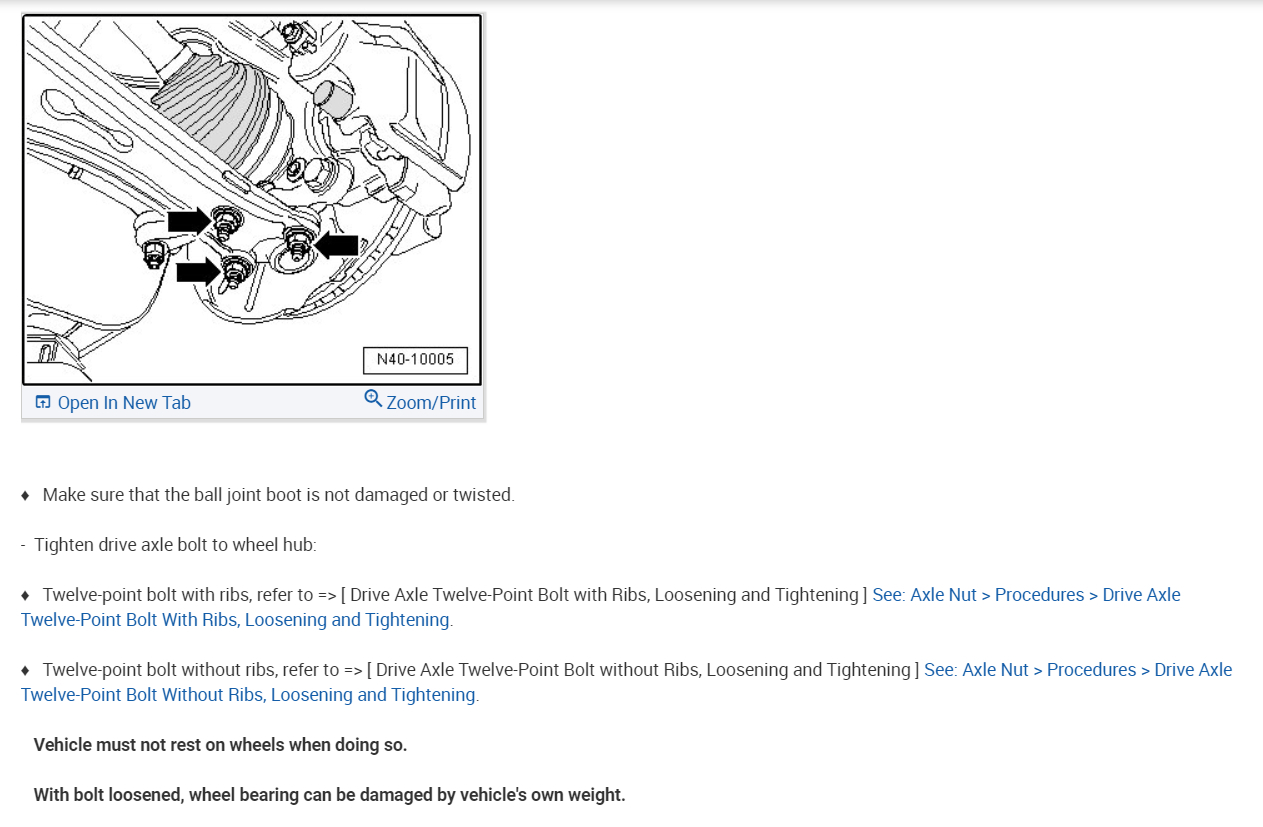Click the Open In New Tab icon
1263x827 pixels.
tap(43, 402)
